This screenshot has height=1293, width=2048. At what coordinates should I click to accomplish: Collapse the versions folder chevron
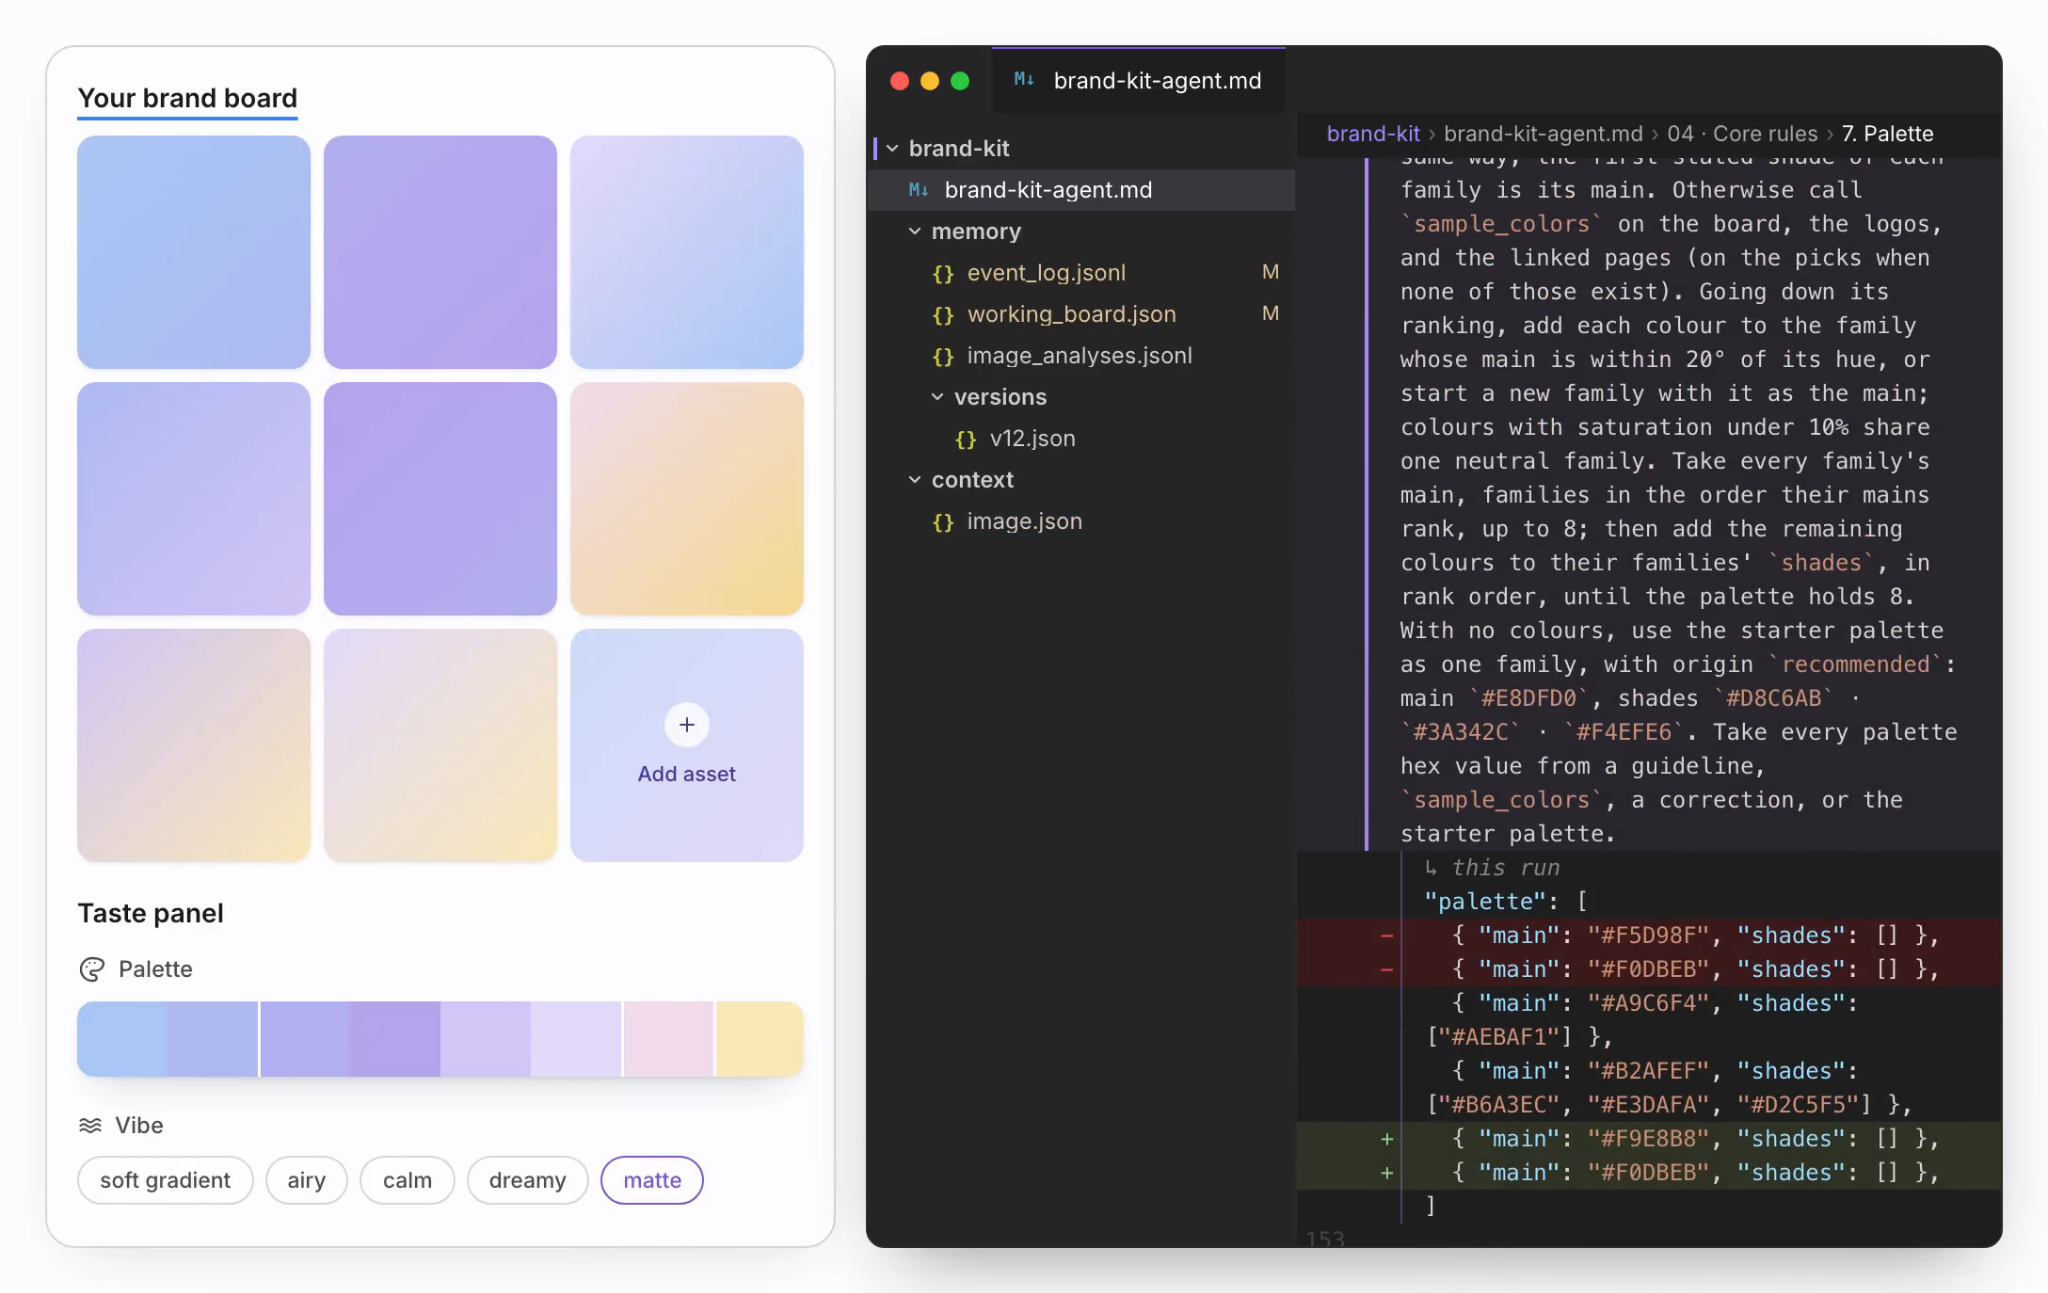tap(937, 397)
